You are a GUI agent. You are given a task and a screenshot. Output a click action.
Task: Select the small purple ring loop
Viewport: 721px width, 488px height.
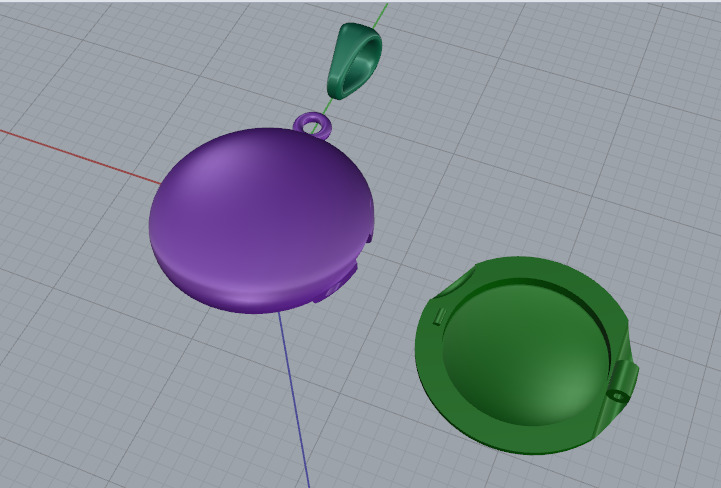pos(315,125)
